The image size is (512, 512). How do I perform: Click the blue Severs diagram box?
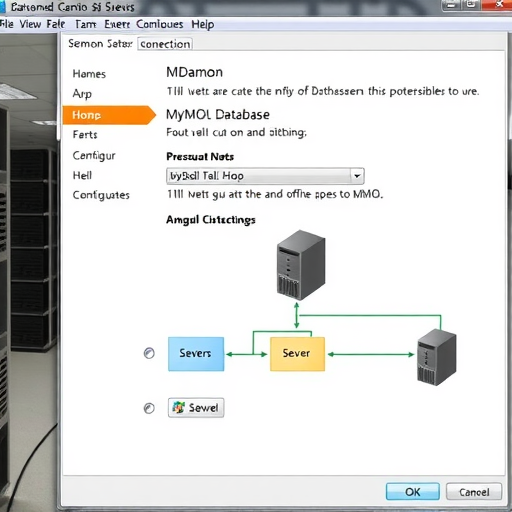pos(196,354)
